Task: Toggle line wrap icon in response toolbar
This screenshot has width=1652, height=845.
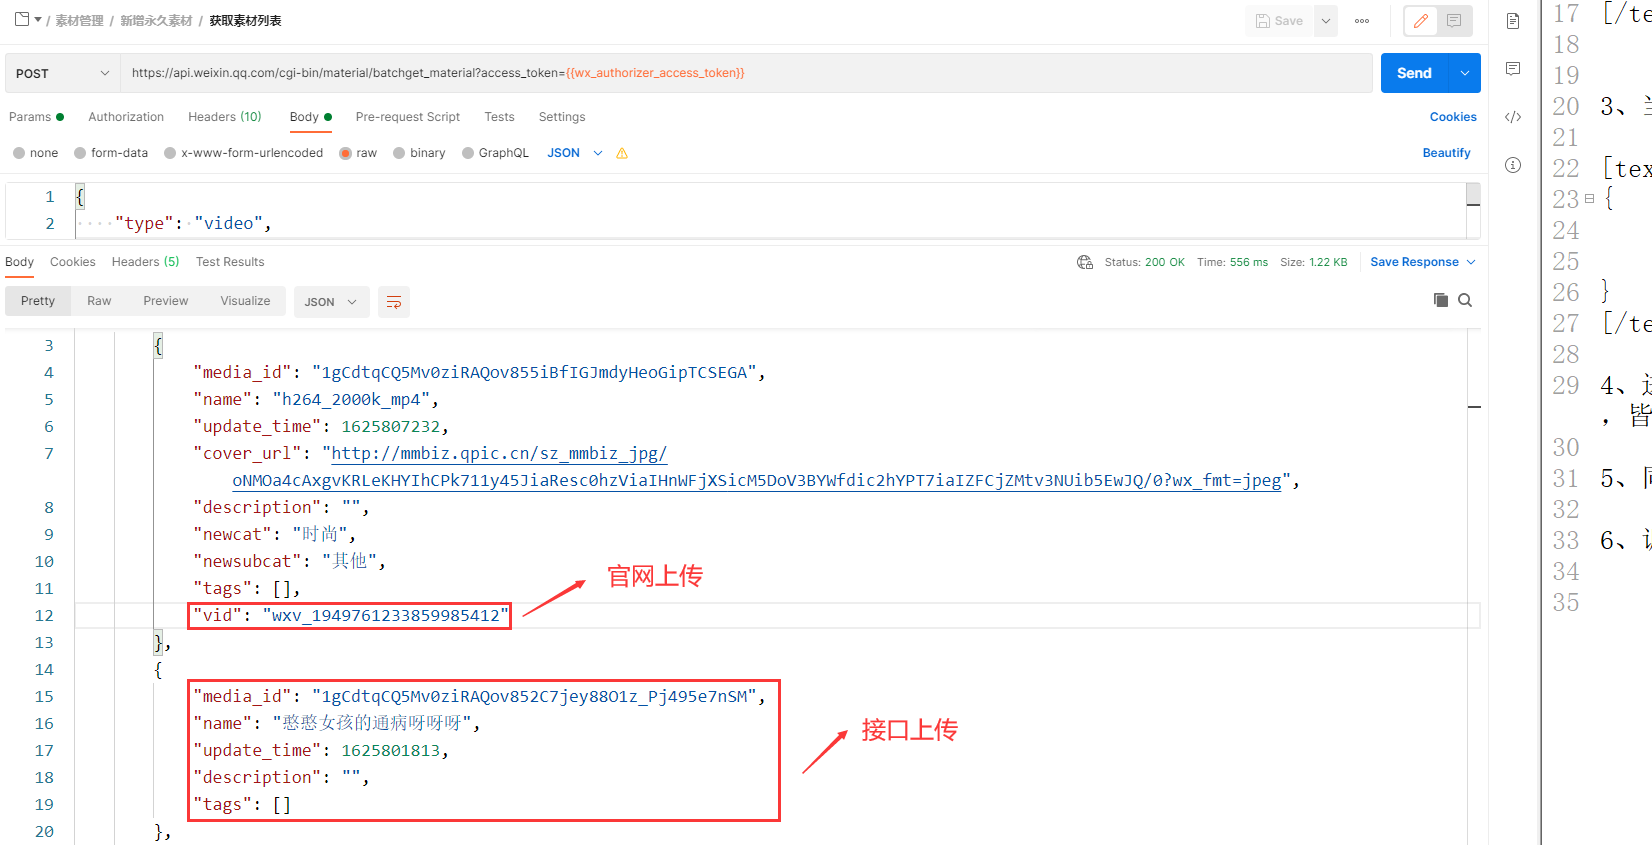Action: tap(394, 302)
